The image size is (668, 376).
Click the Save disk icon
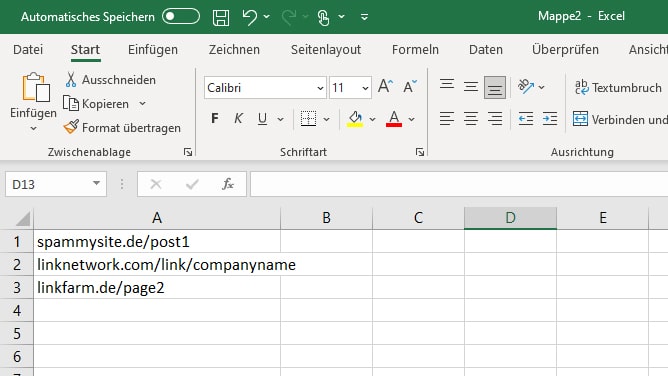(x=221, y=17)
